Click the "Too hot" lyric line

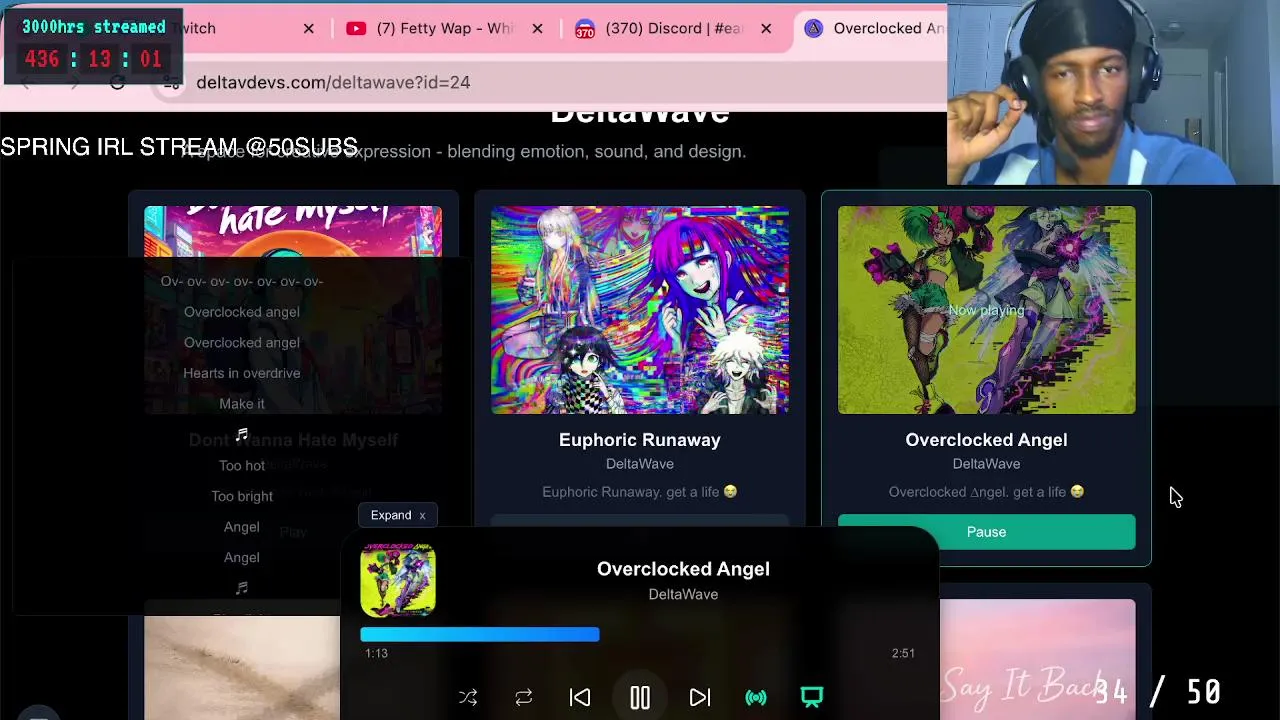(x=242, y=465)
